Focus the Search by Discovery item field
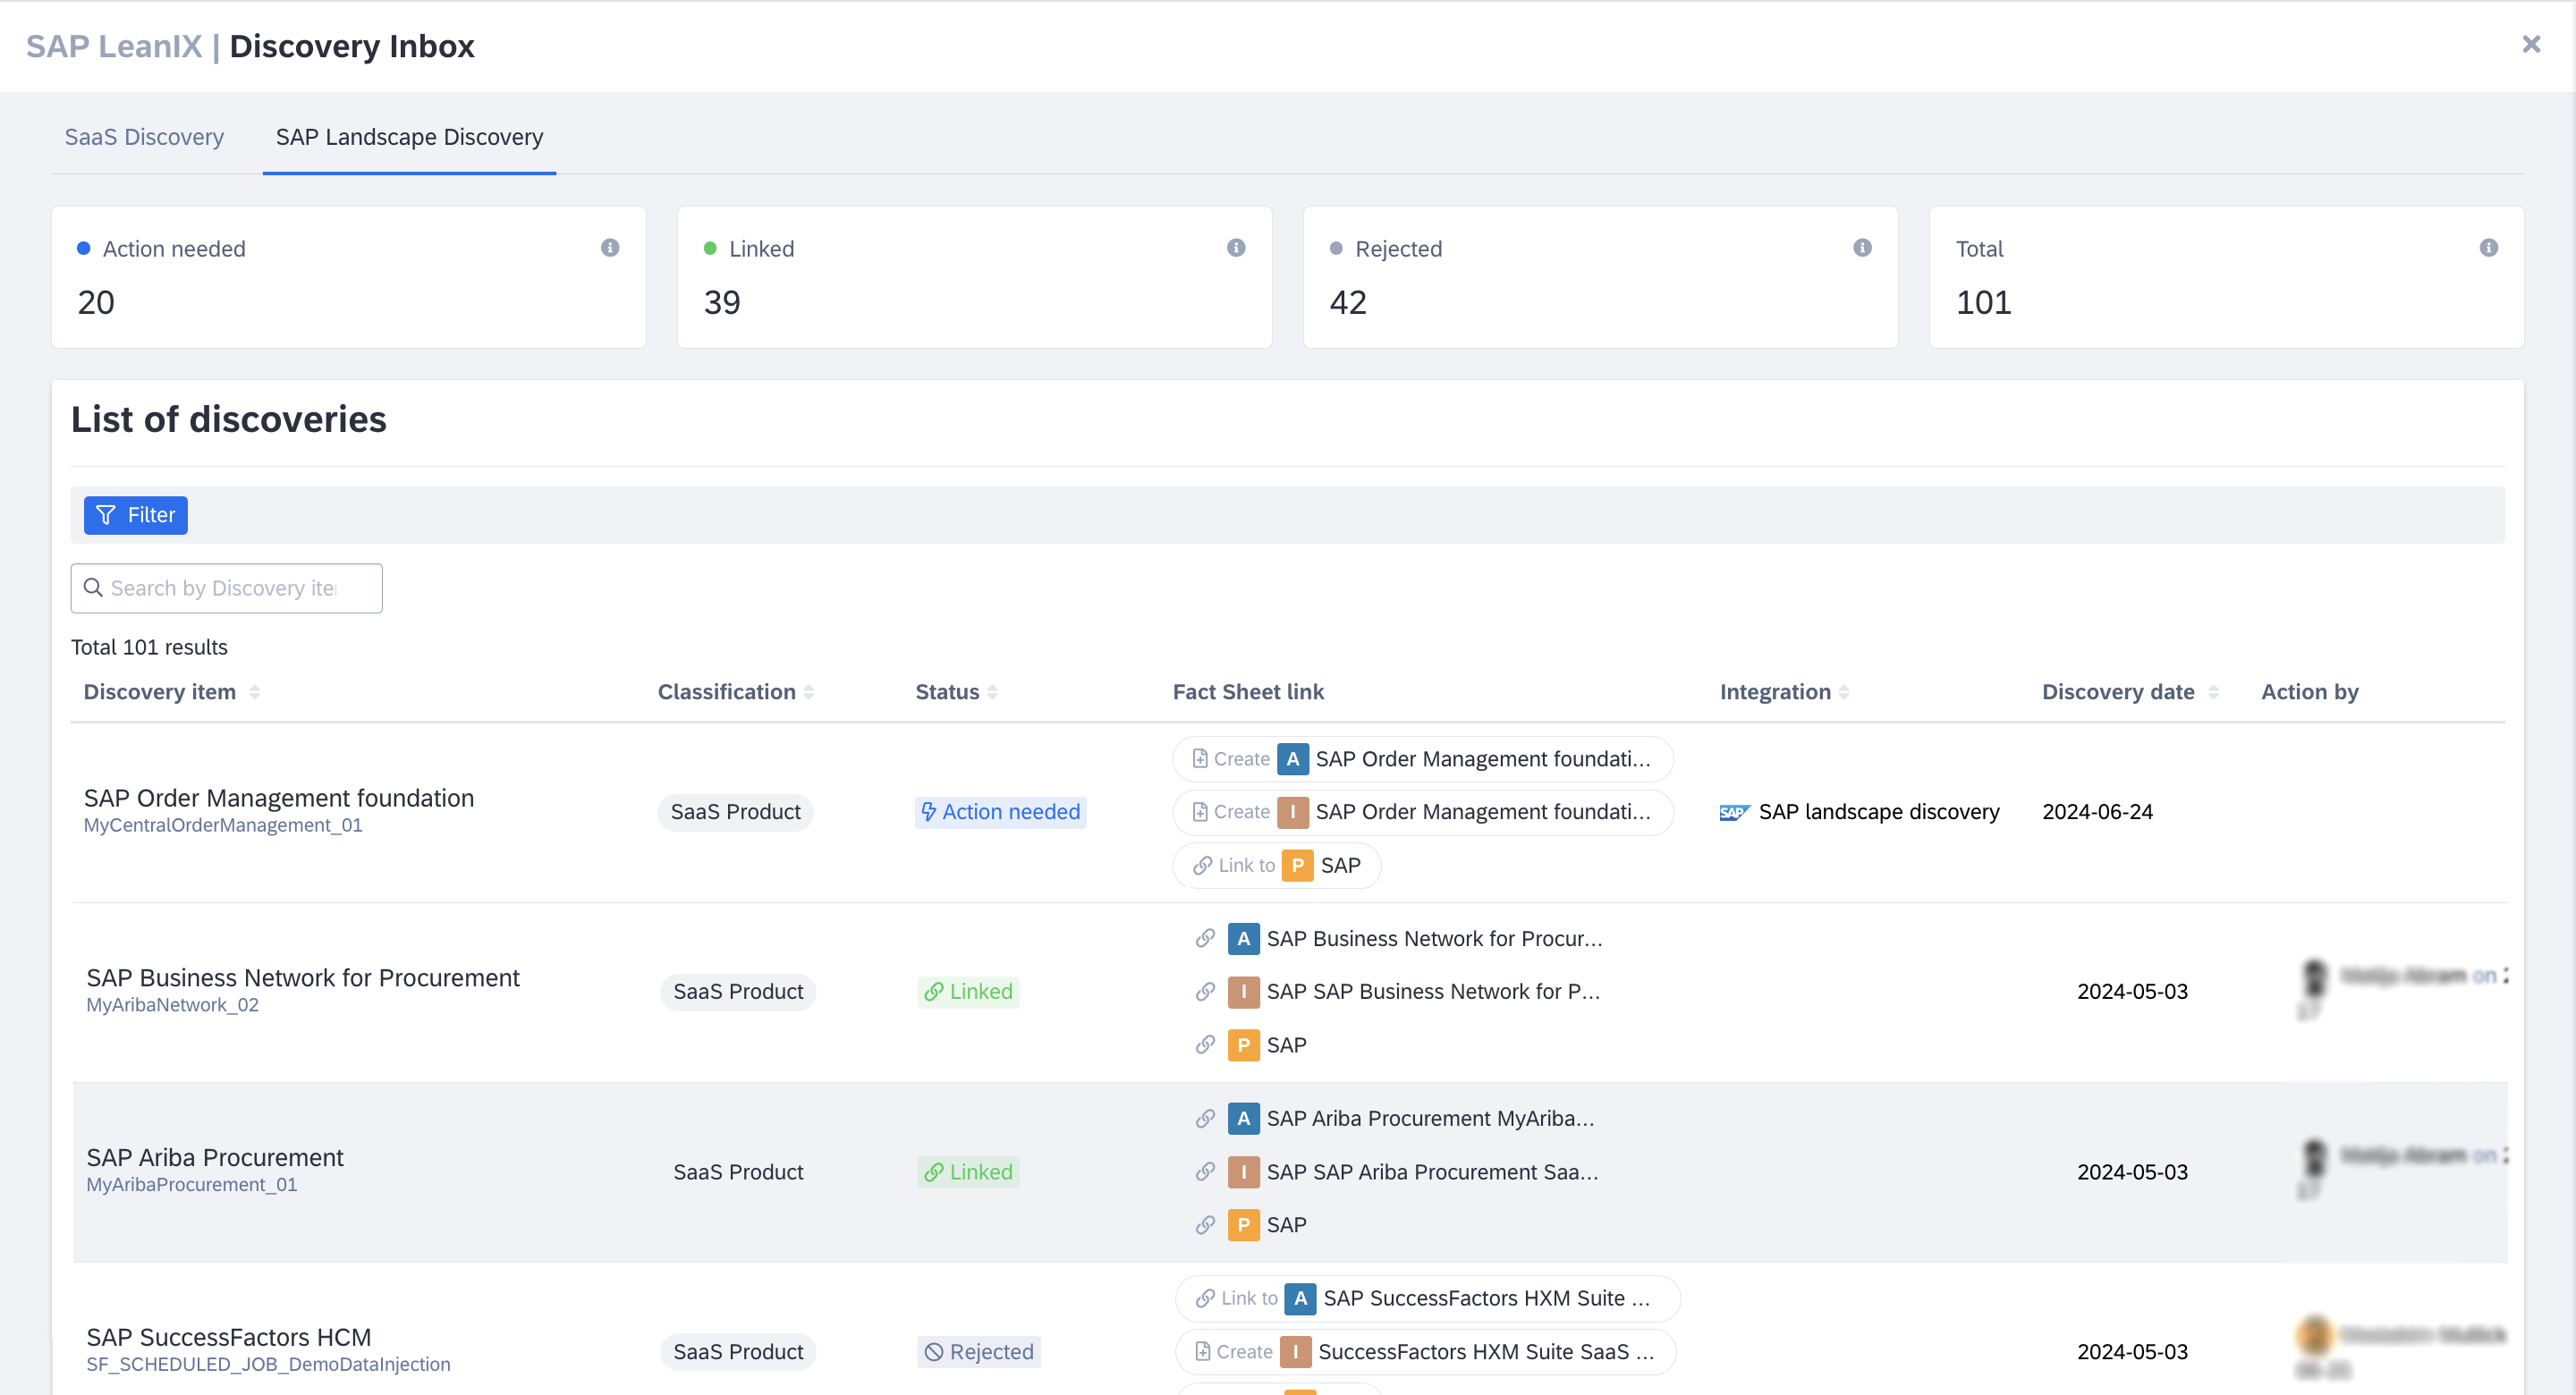 tap(226, 588)
